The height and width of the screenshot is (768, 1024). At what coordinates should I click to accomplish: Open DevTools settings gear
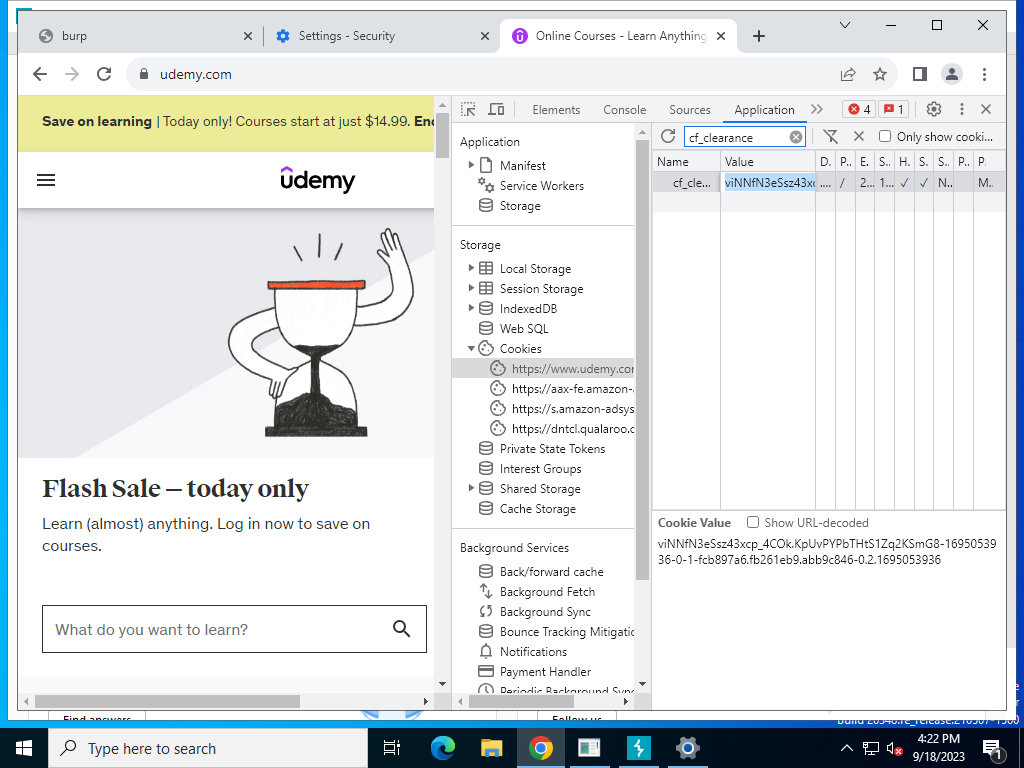click(x=934, y=110)
